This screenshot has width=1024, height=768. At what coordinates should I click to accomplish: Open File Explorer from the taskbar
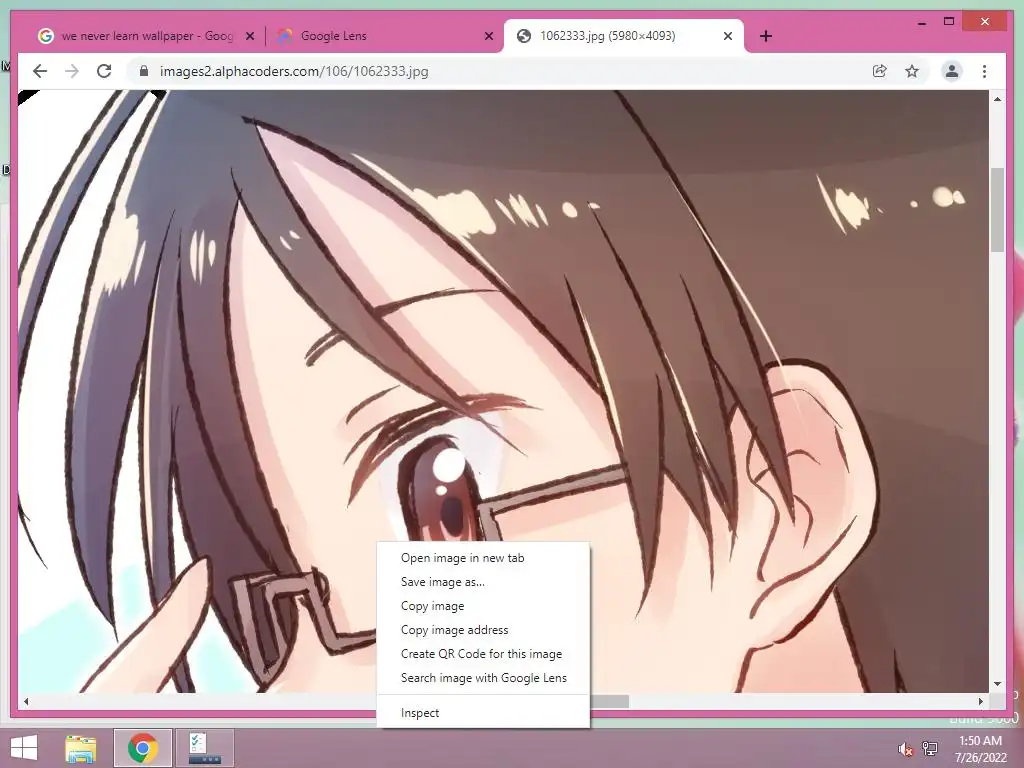81,748
